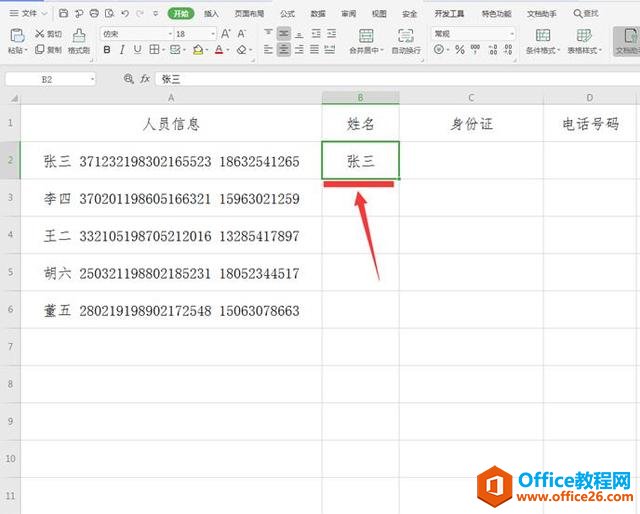Click the Document Assistant ribbon button at right

627,41
